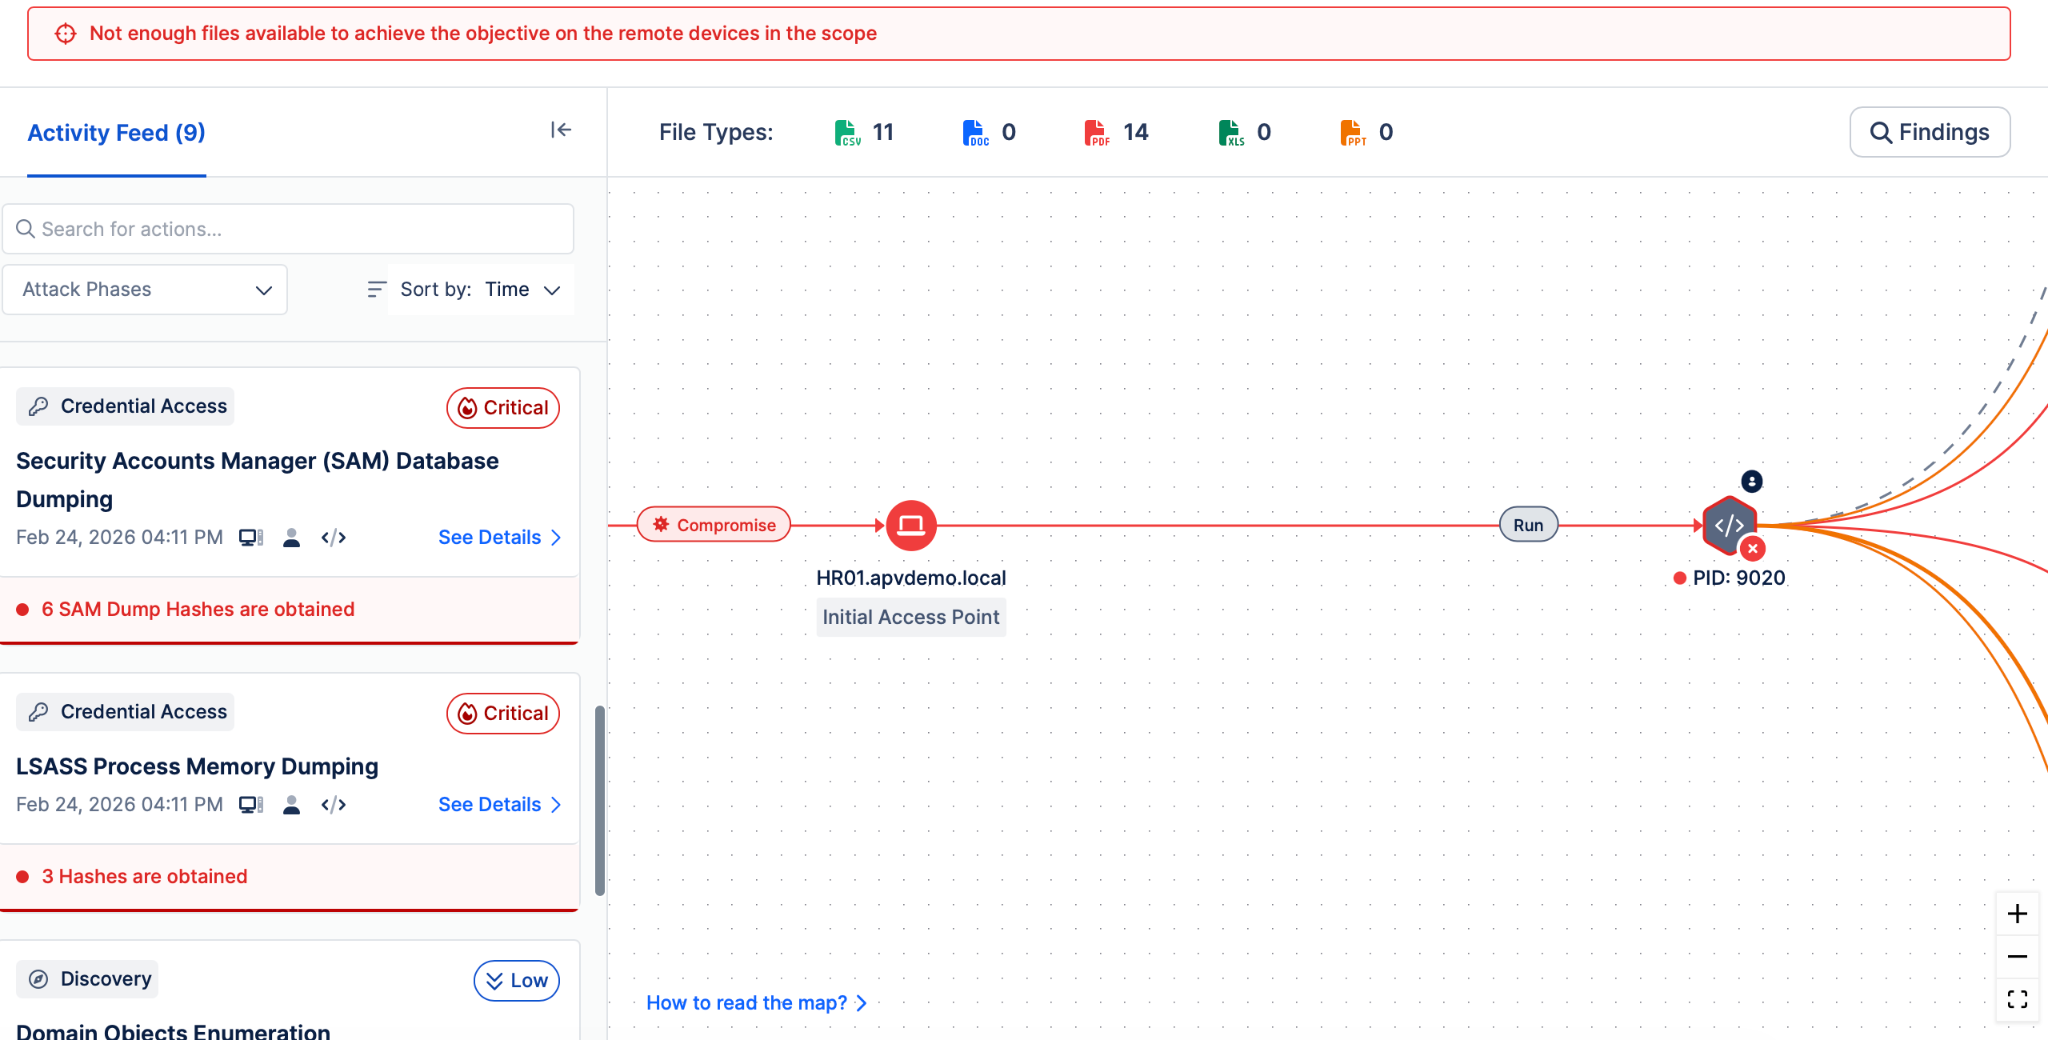Zoom in on the attack map
2048x1040 pixels.
(2017, 914)
